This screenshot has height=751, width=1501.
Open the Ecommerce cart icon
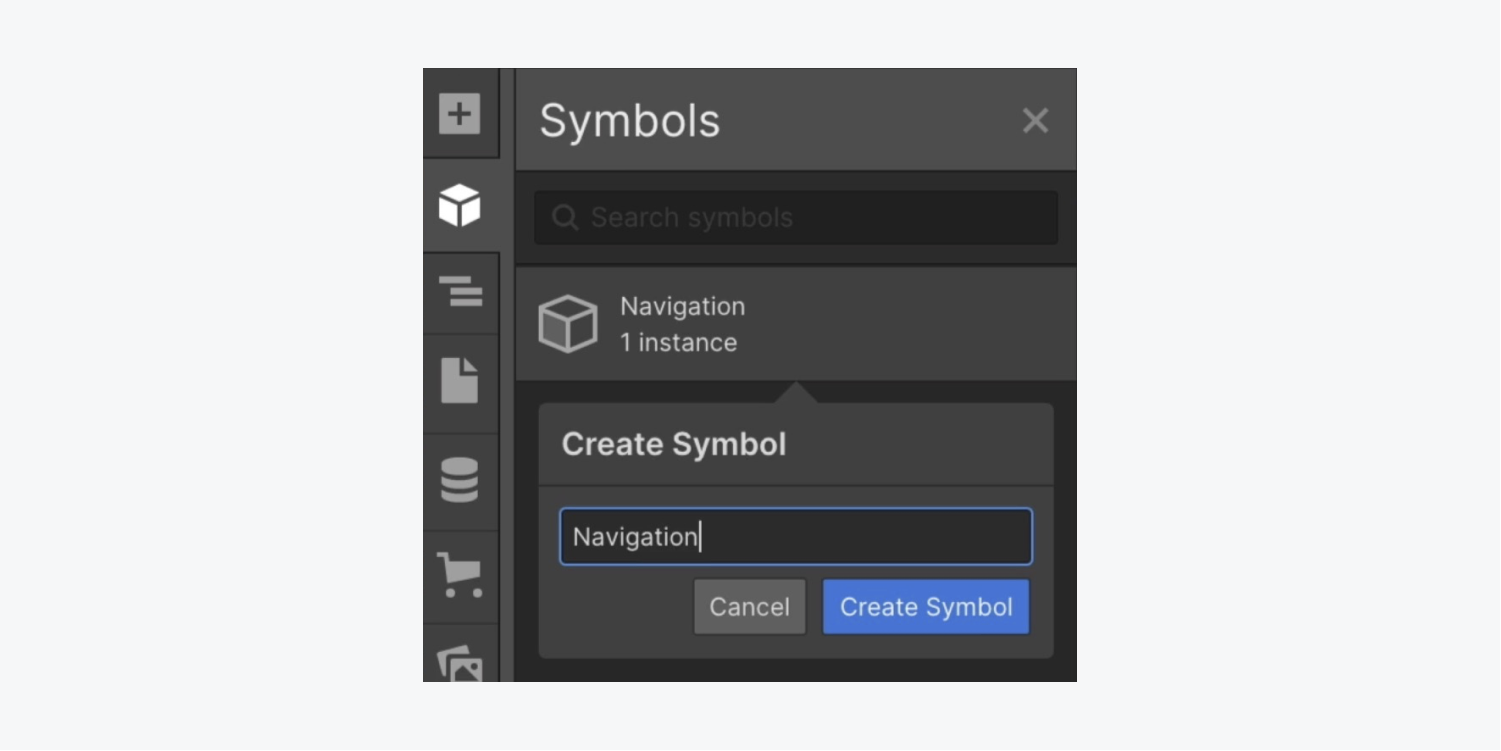tap(460, 574)
